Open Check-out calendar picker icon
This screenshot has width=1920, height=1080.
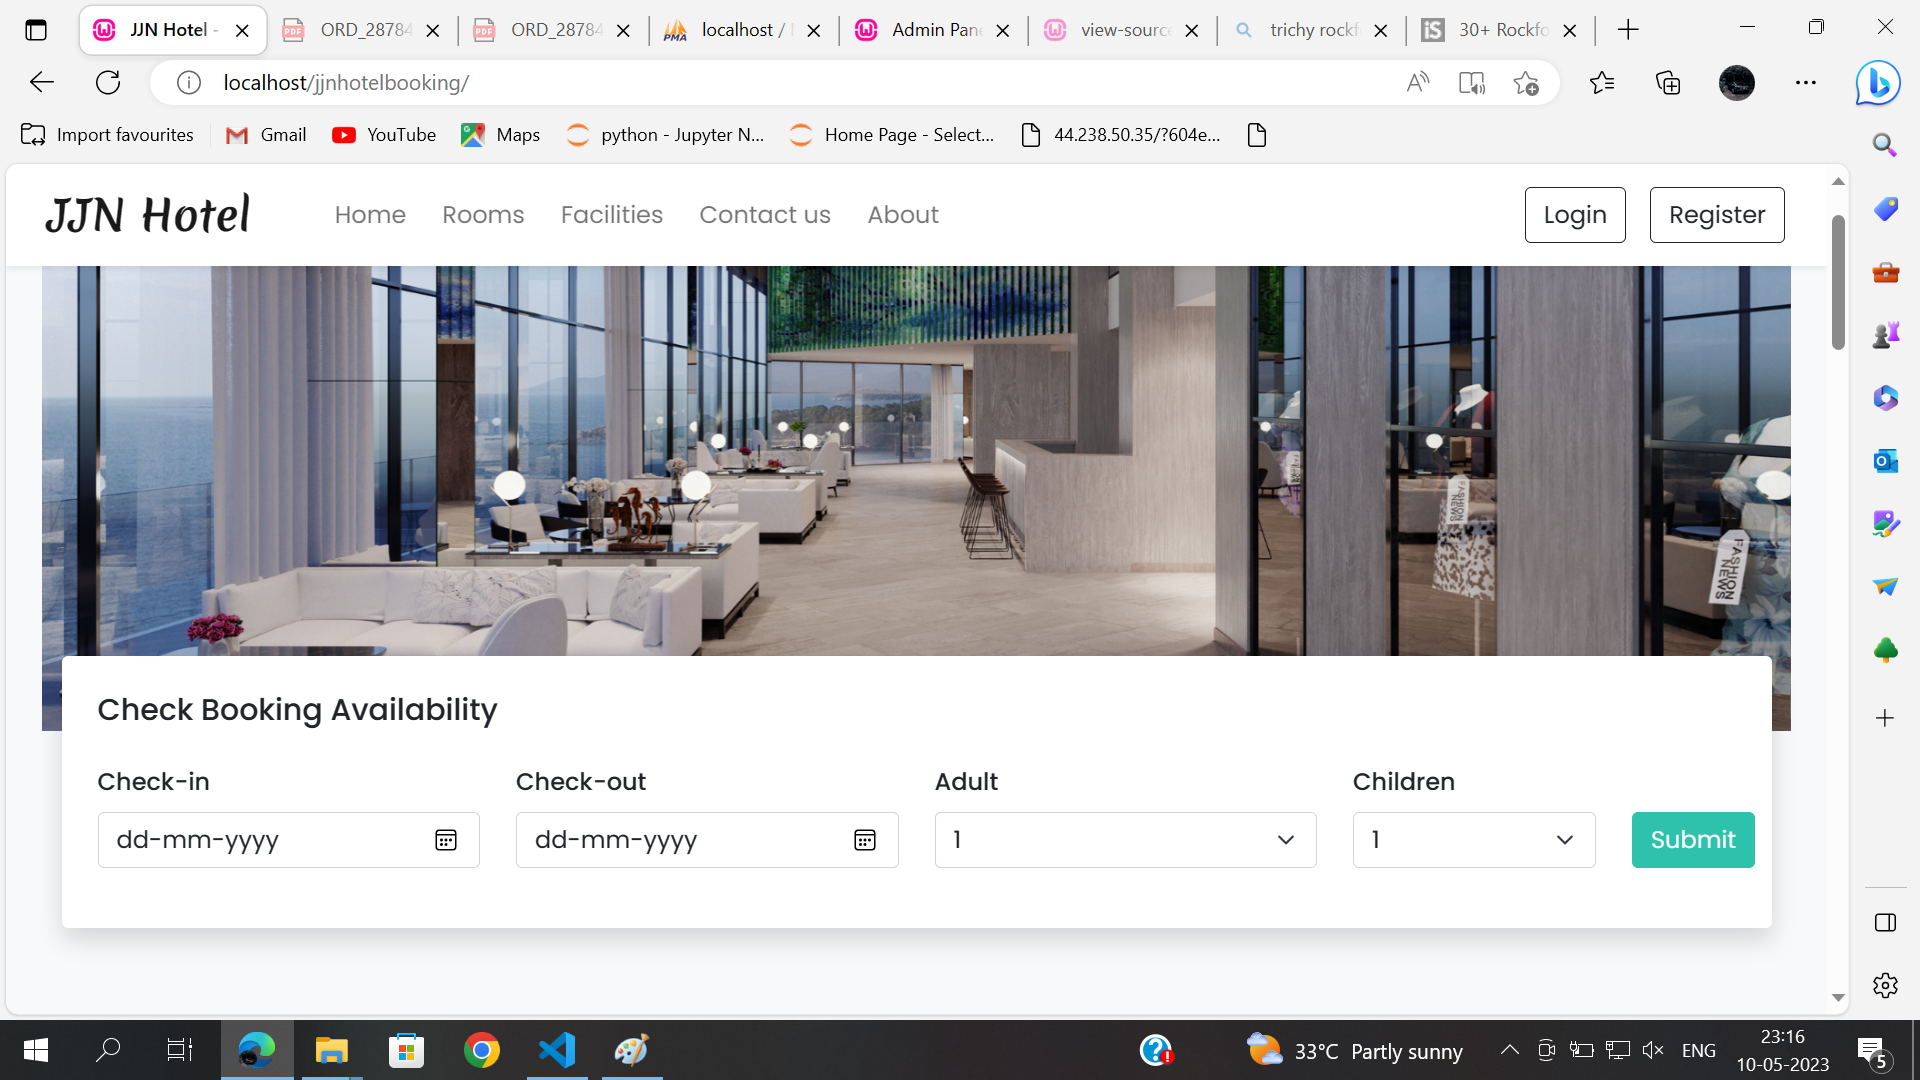[x=865, y=840]
